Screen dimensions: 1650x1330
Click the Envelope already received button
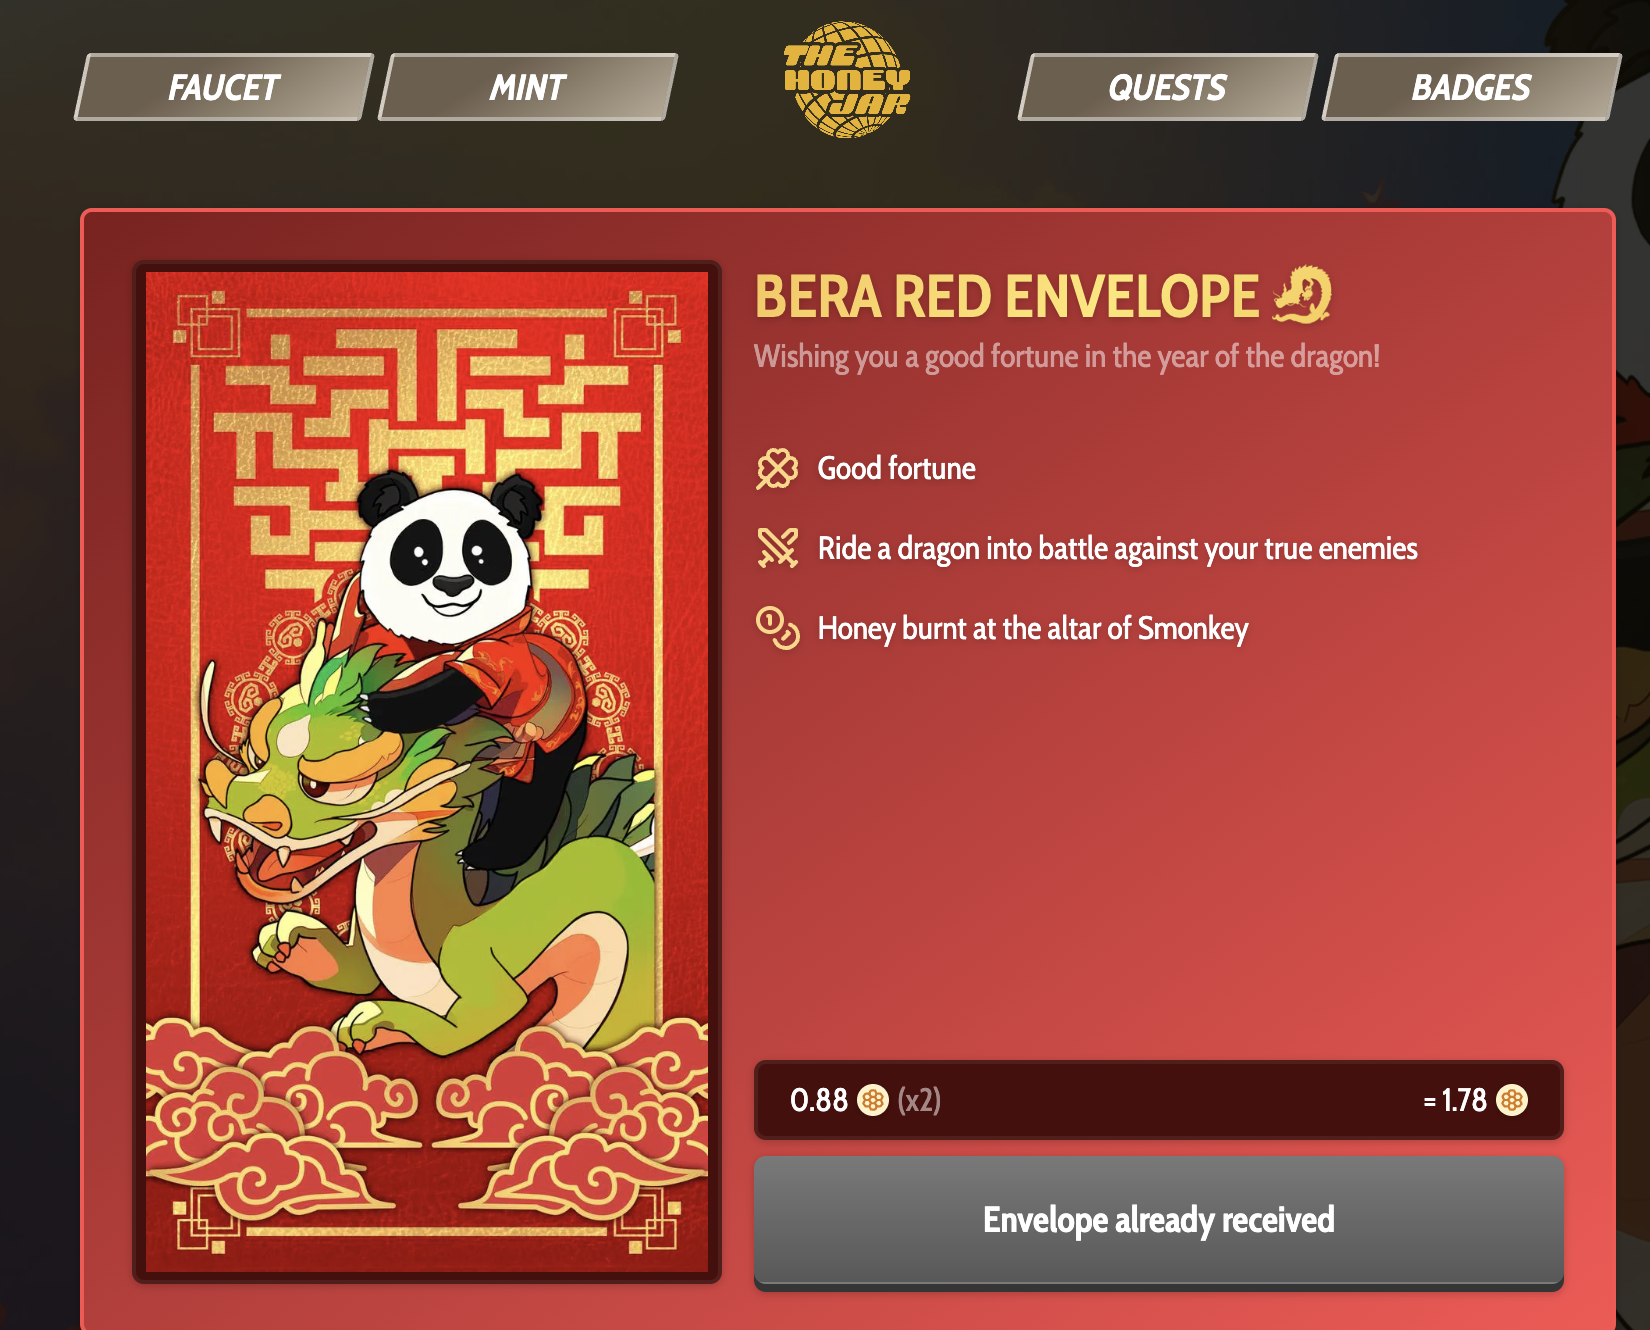pyautogui.click(x=1159, y=1221)
